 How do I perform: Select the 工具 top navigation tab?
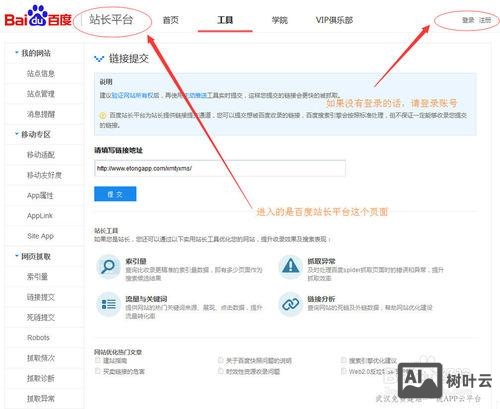click(x=225, y=20)
